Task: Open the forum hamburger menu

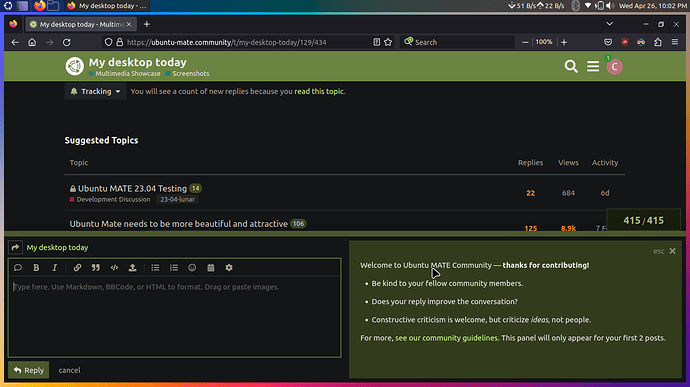Action: click(593, 66)
